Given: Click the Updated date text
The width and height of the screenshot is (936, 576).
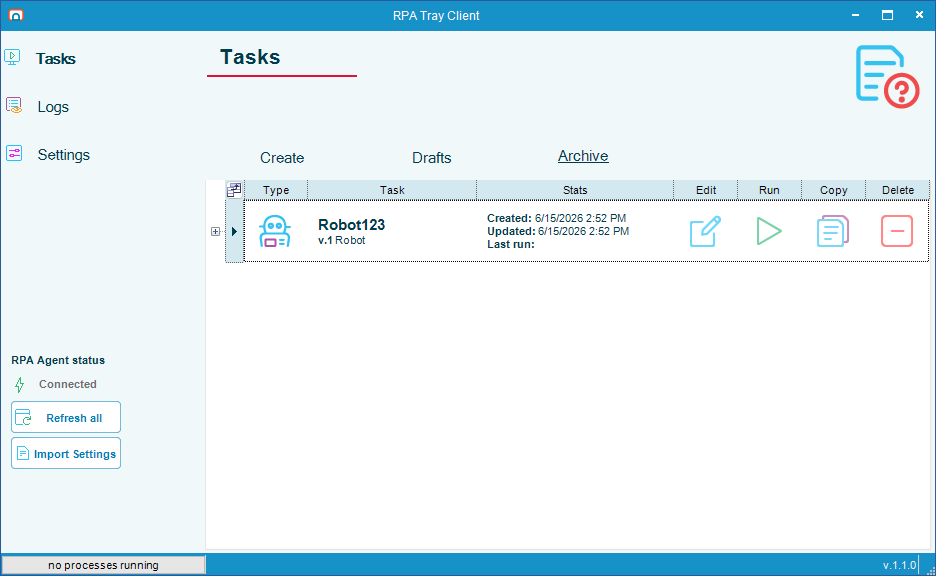Looking at the screenshot, I should pyautogui.click(x=558, y=232).
